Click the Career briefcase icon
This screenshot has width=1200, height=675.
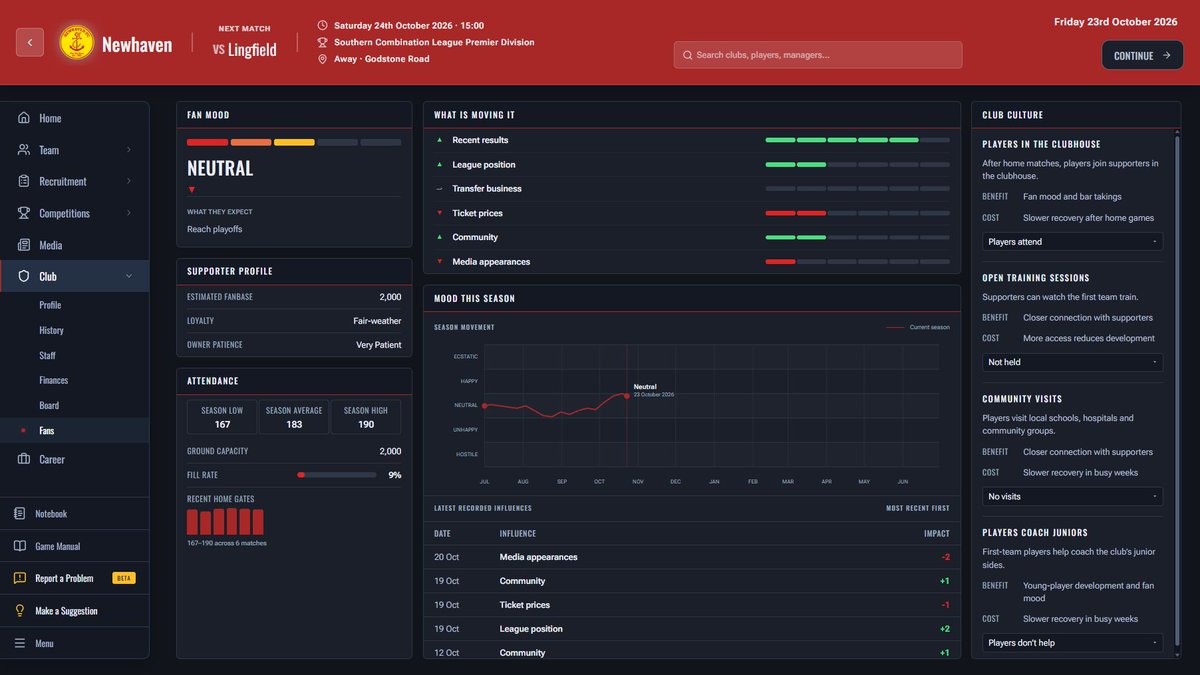click(23, 459)
